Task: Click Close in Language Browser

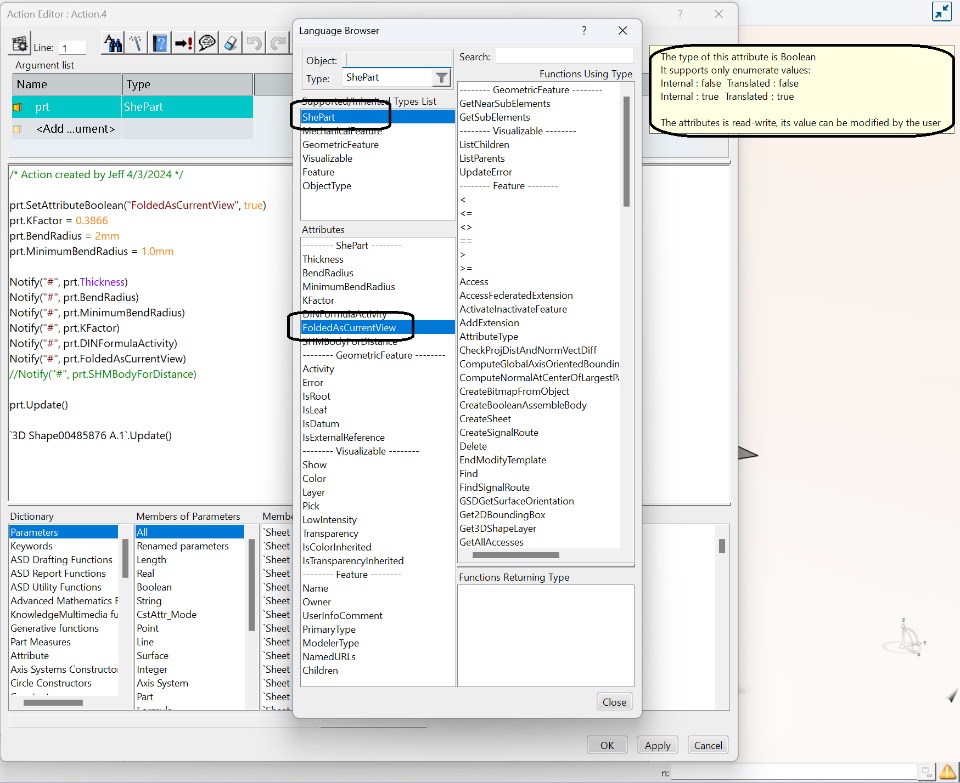Action: tap(614, 702)
